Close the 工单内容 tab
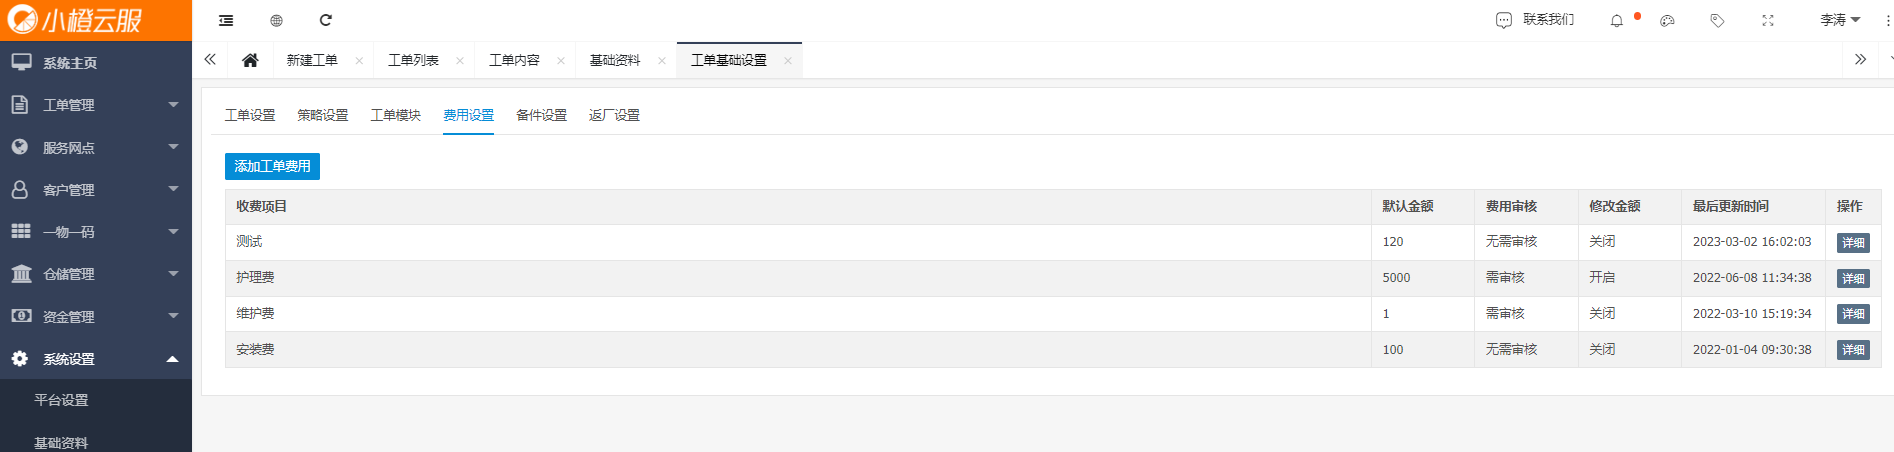 [561, 61]
